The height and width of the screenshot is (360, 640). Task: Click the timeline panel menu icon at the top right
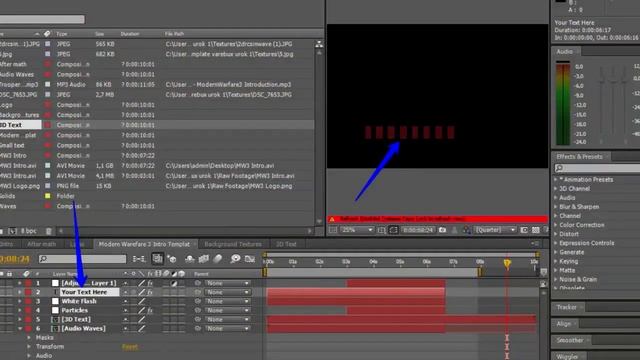coord(536,244)
